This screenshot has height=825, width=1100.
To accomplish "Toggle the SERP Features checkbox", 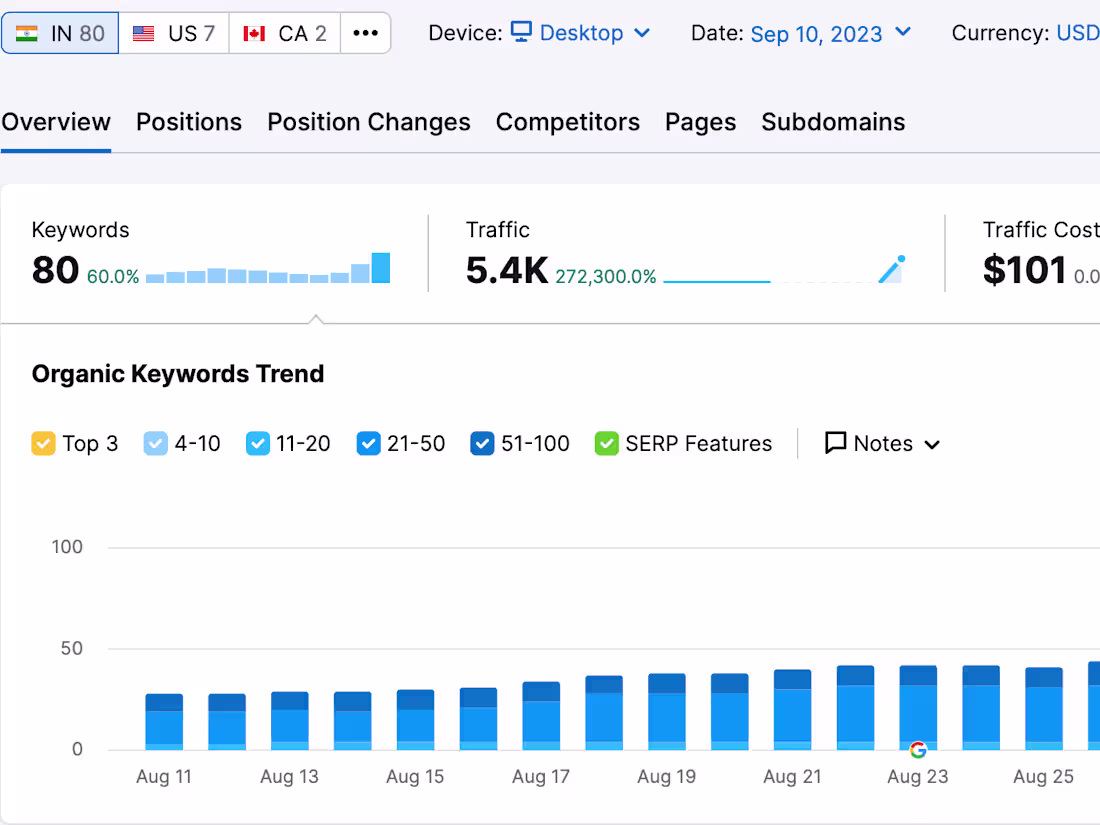I will (607, 442).
